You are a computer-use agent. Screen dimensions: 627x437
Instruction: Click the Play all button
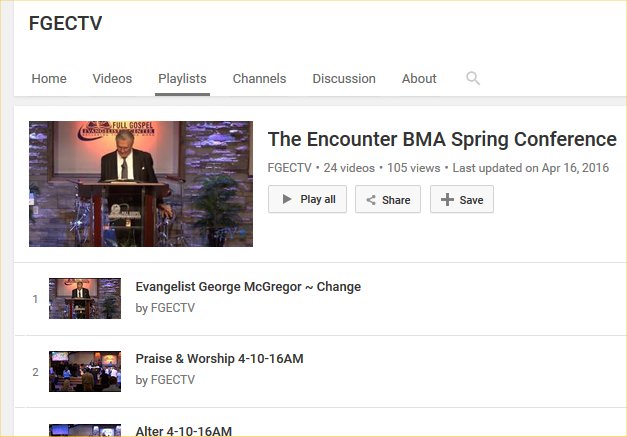tap(308, 199)
